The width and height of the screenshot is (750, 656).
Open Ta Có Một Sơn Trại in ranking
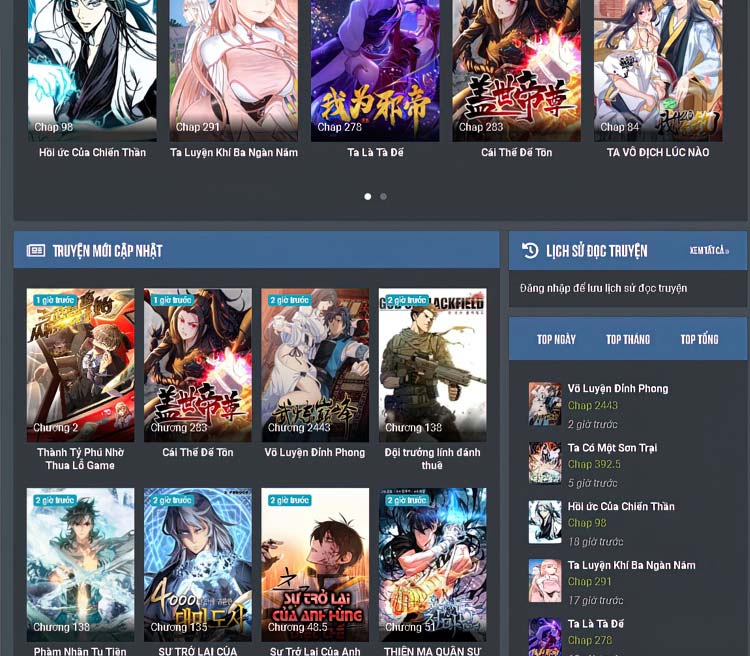(x=612, y=448)
